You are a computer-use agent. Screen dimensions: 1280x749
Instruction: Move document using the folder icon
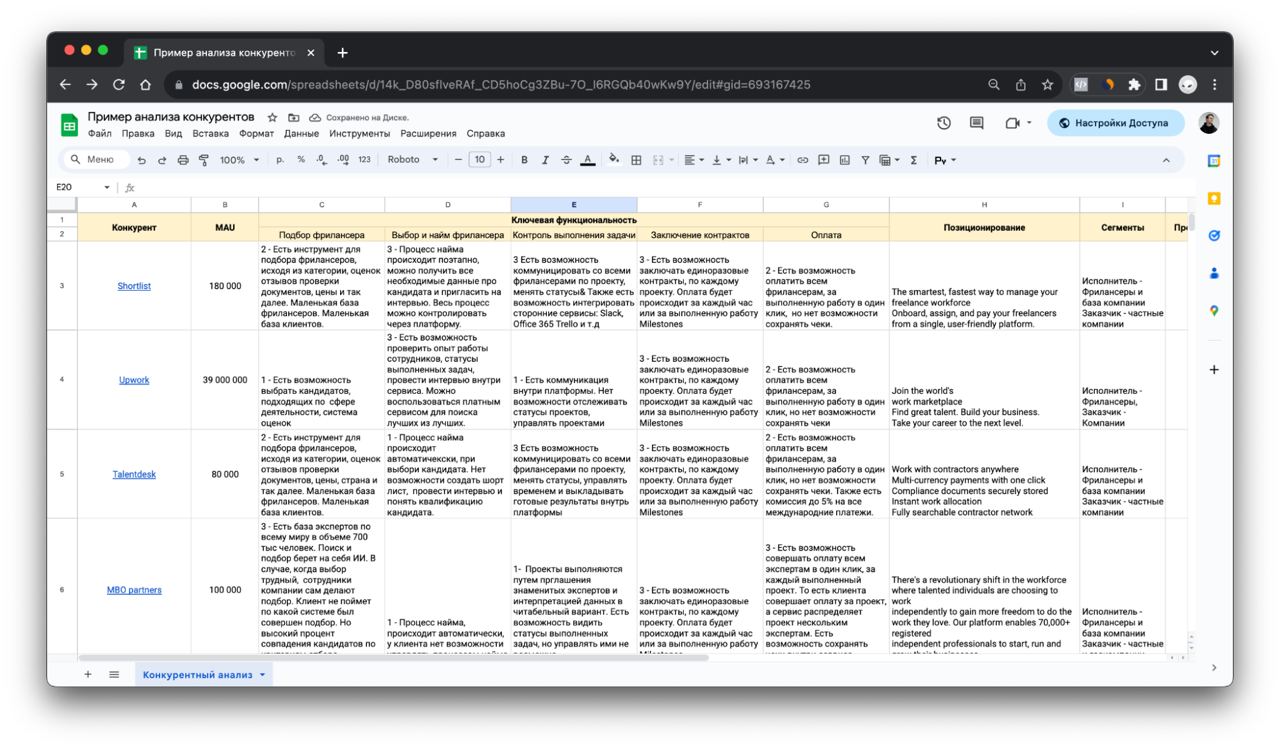click(x=294, y=118)
